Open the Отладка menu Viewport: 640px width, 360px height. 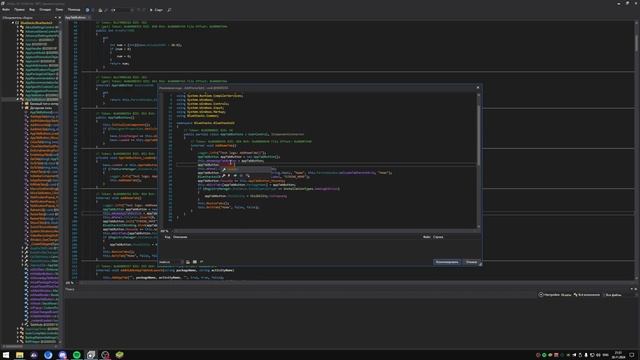point(45,9)
